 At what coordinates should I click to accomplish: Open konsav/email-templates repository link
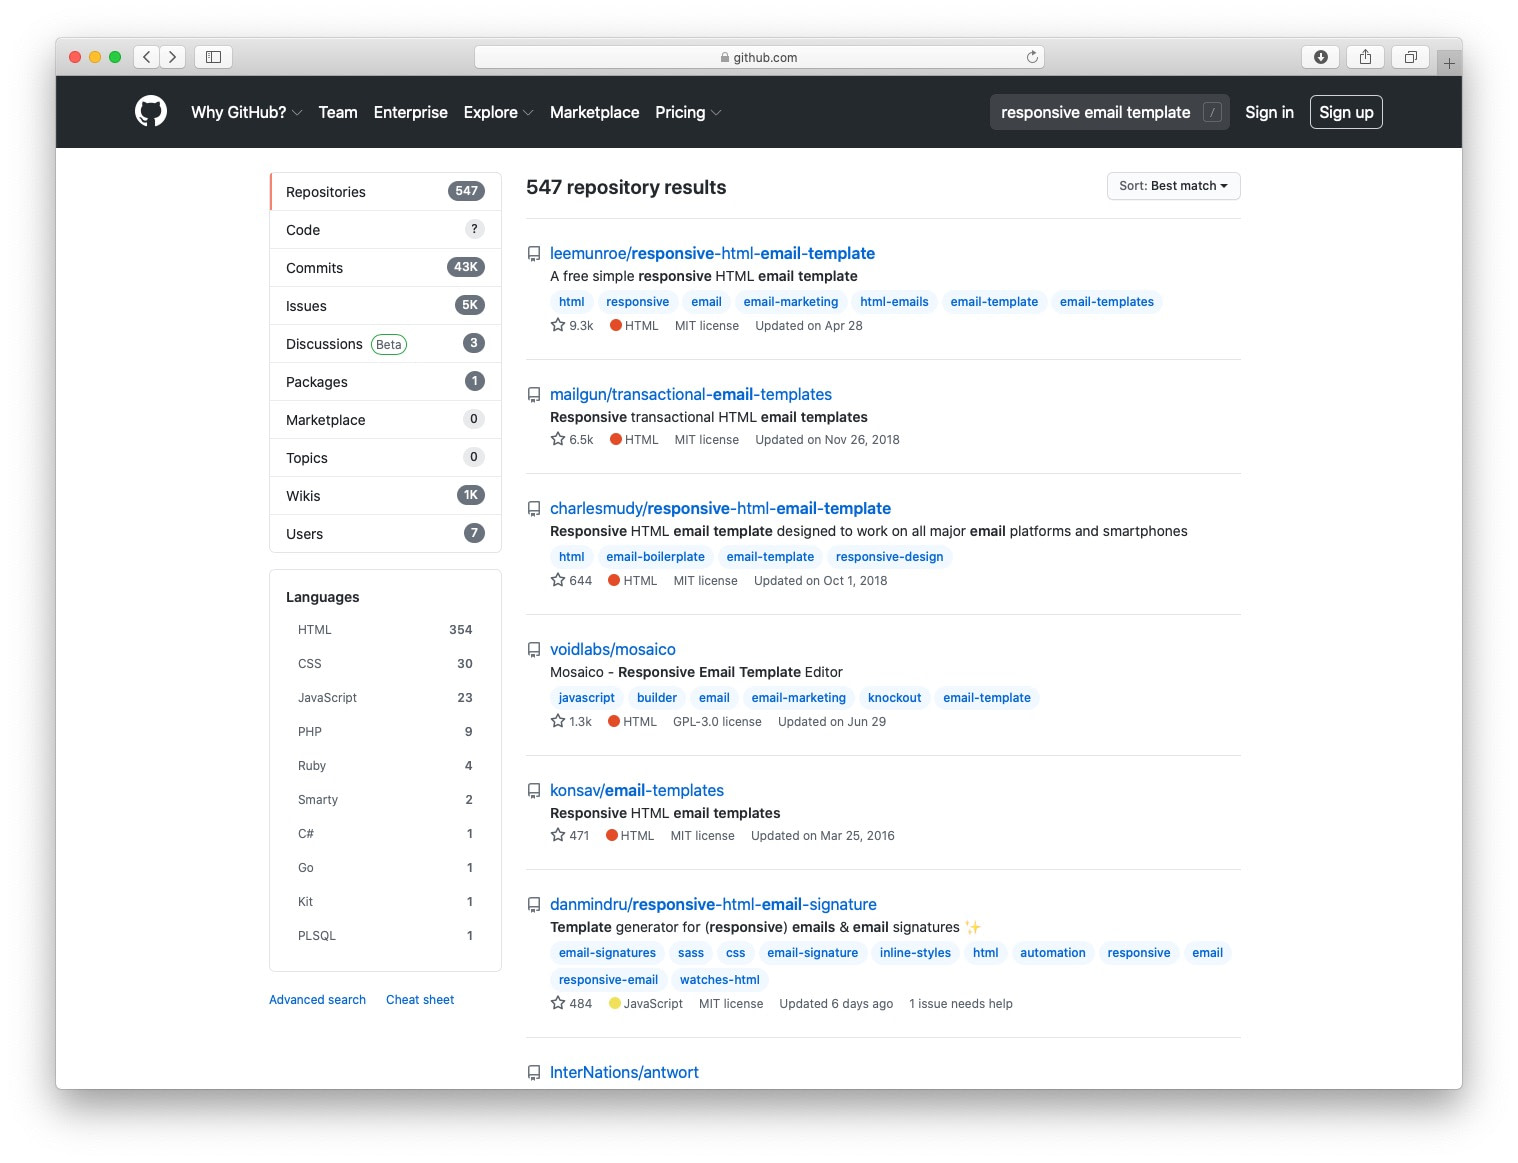click(637, 791)
